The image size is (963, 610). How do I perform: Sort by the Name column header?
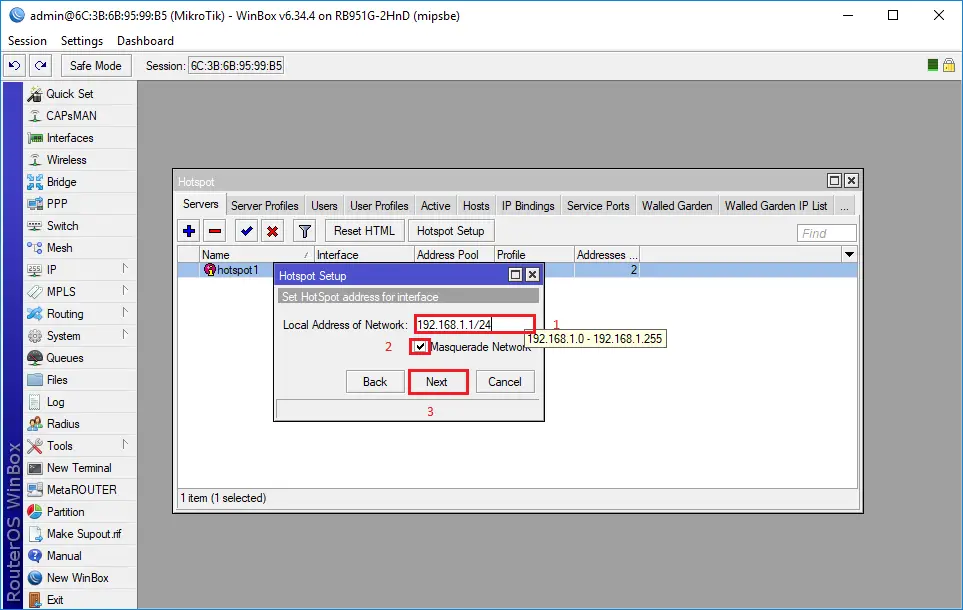(257, 254)
